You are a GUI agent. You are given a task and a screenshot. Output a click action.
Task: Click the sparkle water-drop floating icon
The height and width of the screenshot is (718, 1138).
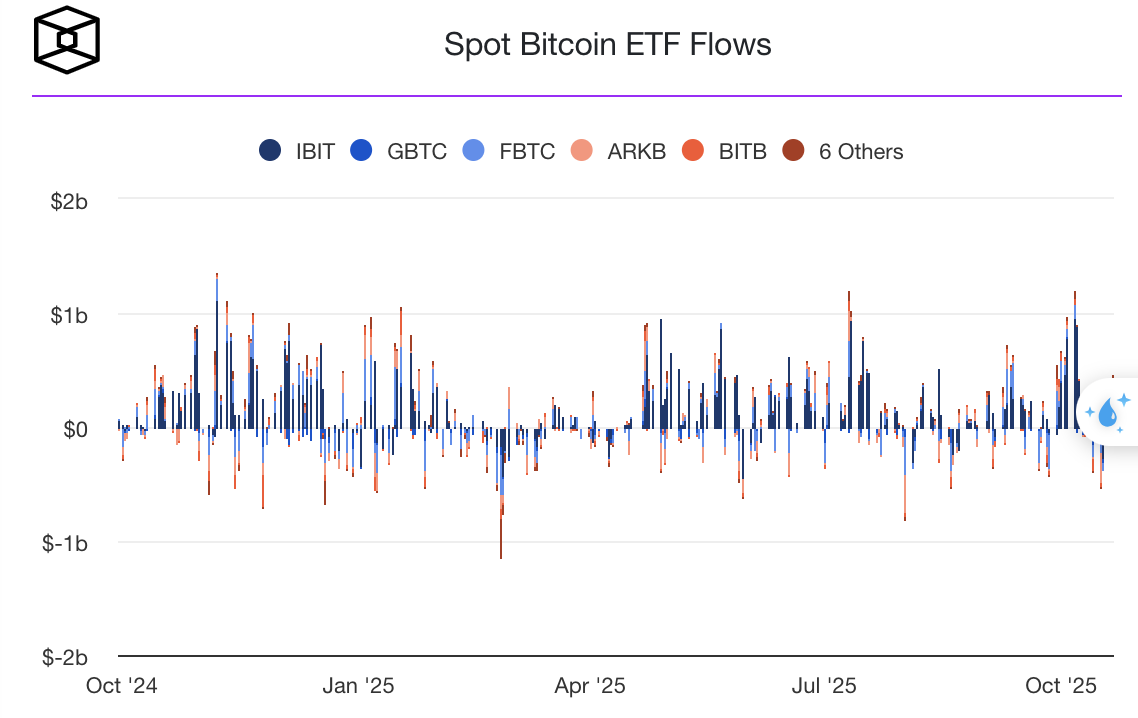tap(1107, 412)
